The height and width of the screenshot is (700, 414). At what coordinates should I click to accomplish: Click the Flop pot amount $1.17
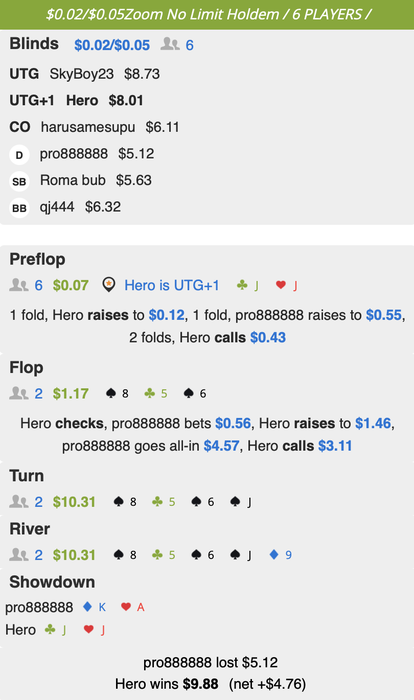click(x=71, y=393)
